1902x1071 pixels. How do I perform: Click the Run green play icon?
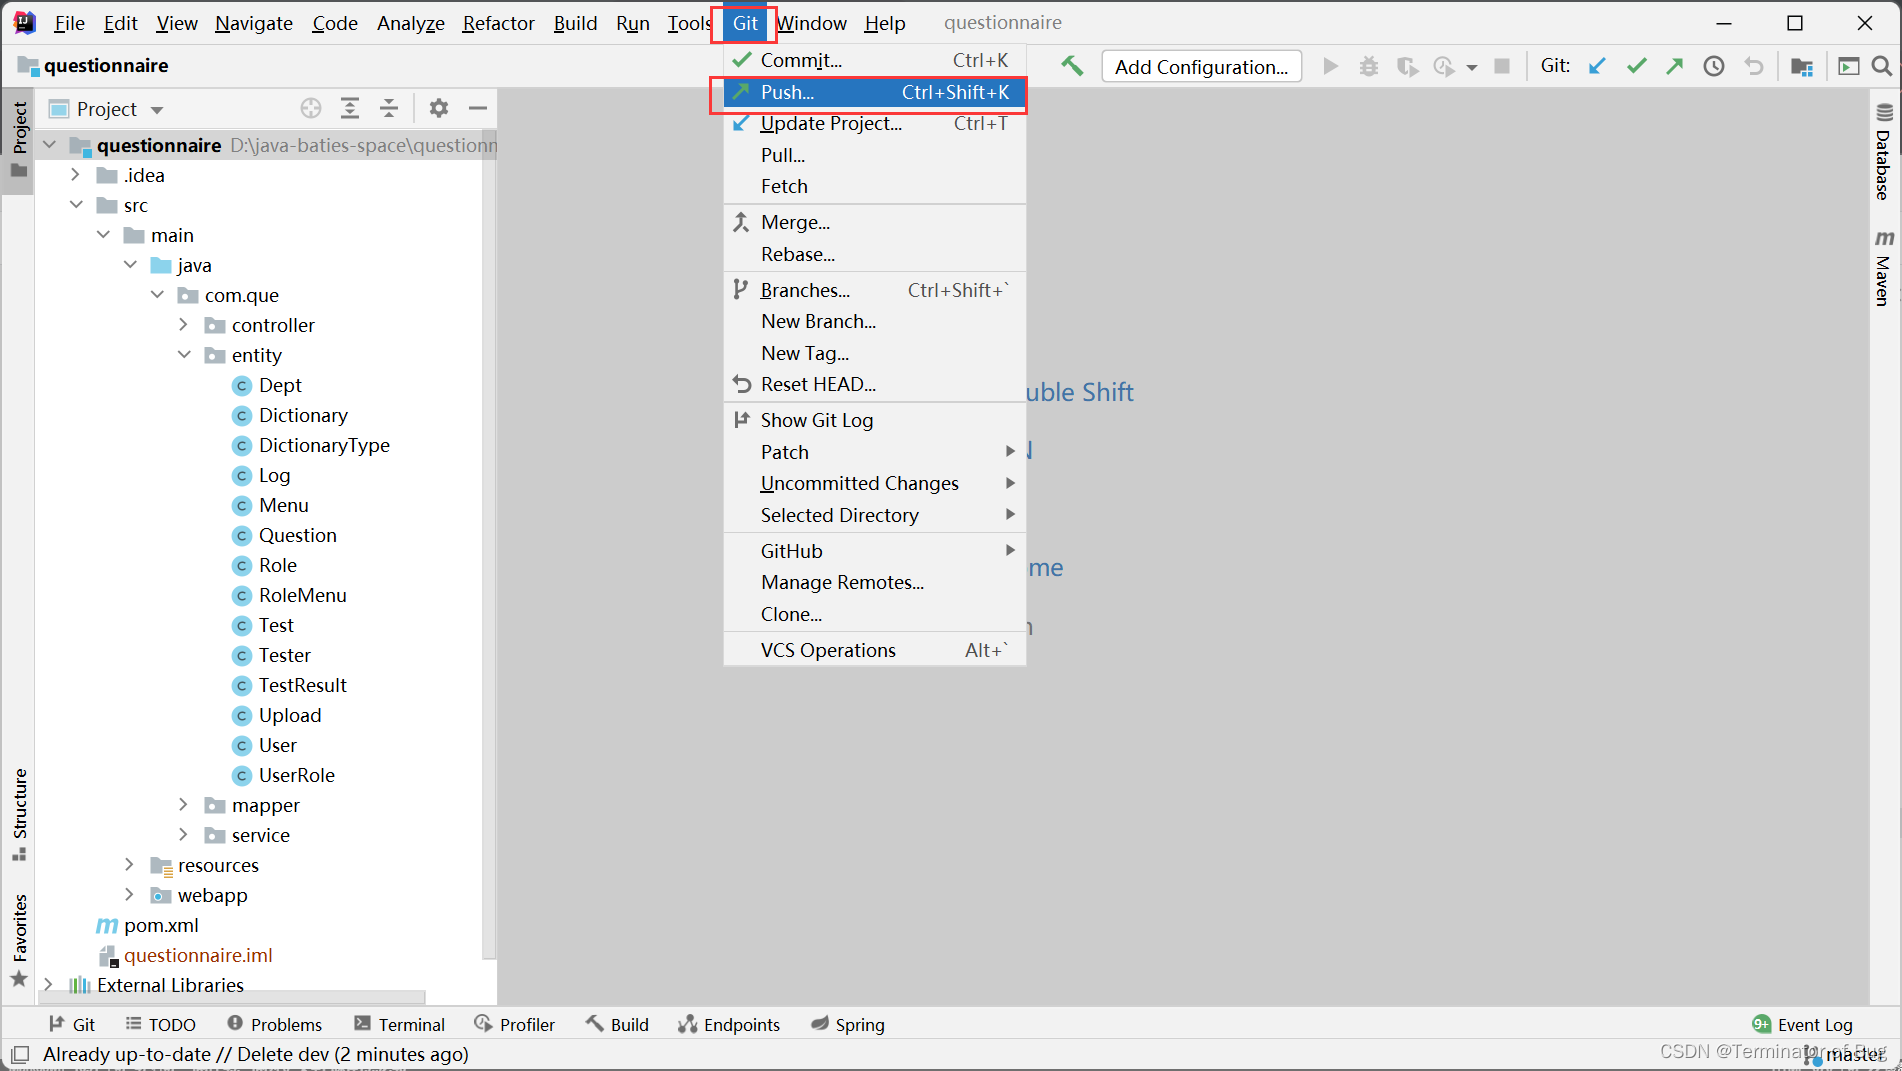(x=1330, y=66)
